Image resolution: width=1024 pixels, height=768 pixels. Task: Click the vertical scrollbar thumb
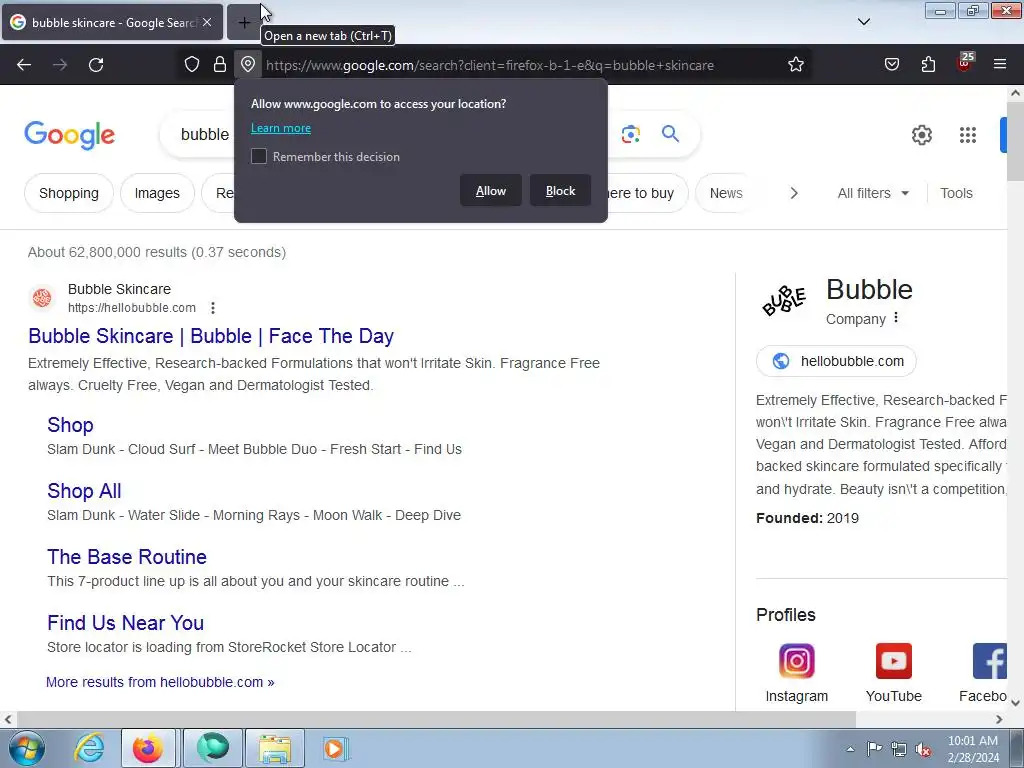pyautogui.click(x=1016, y=142)
